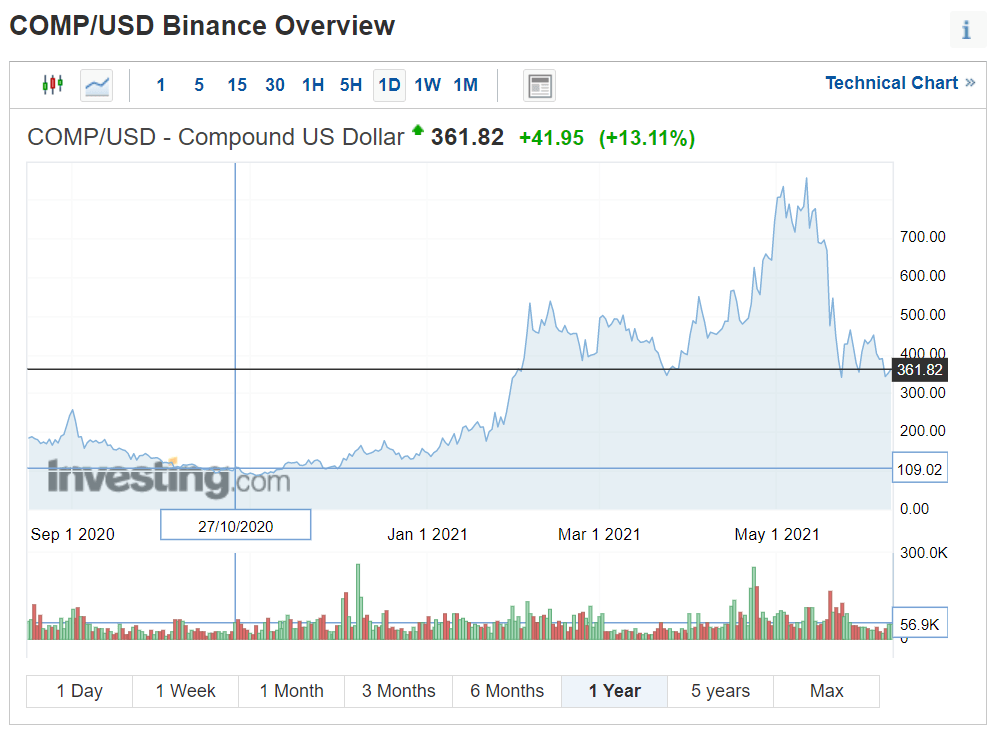Image resolution: width=994 pixels, height=730 pixels.
Task: Choose the 30 minute interval
Action: (275, 85)
